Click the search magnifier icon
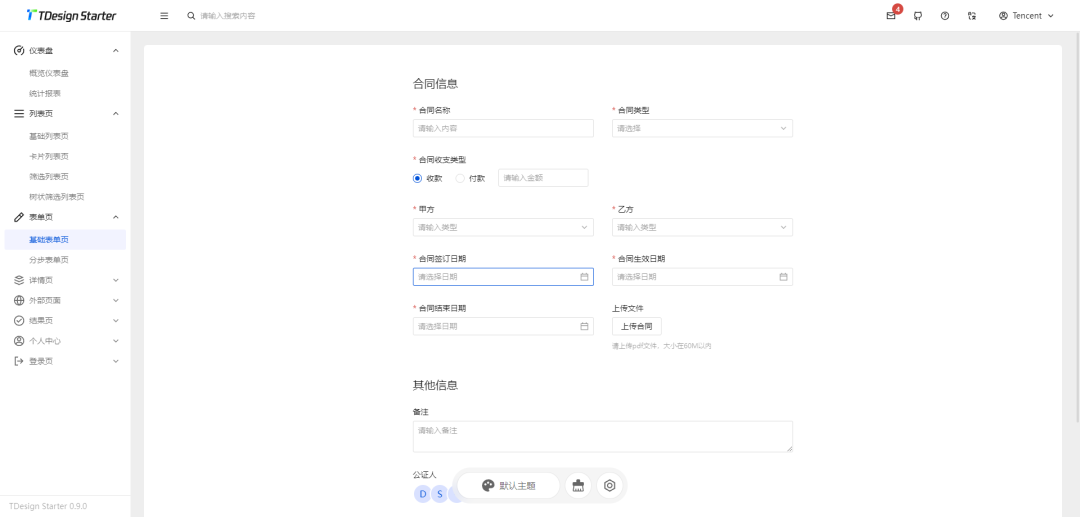 click(191, 16)
